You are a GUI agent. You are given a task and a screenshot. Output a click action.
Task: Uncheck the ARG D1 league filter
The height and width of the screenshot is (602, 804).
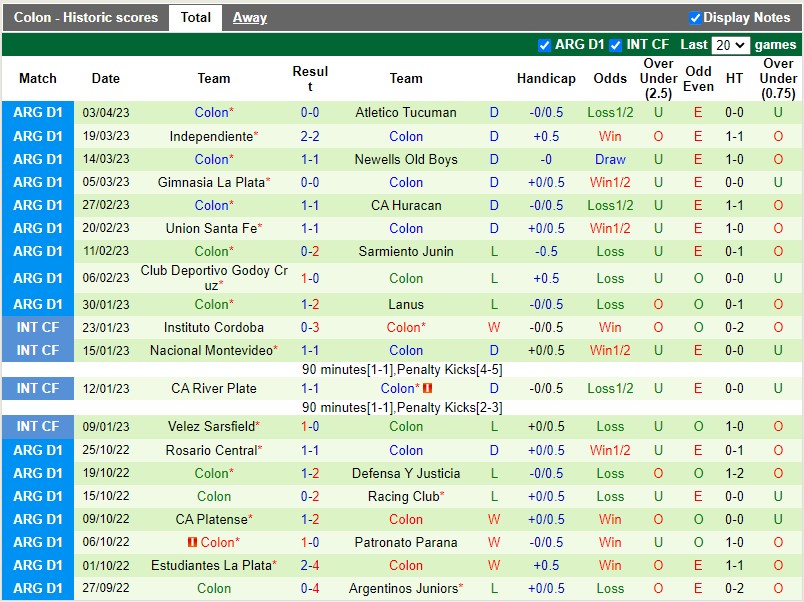544,45
